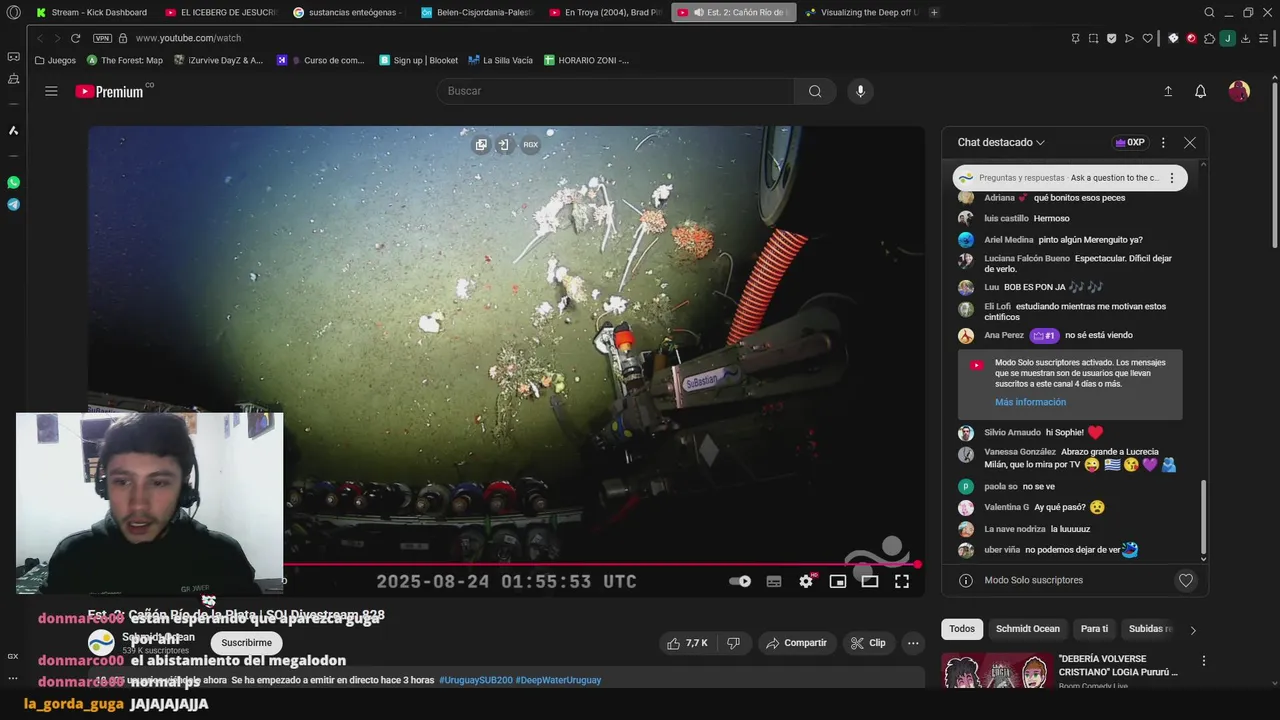Switch to Stream - Kick Dashboard tab
The height and width of the screenshot is (720, 1280).
[x=91, y=12]
